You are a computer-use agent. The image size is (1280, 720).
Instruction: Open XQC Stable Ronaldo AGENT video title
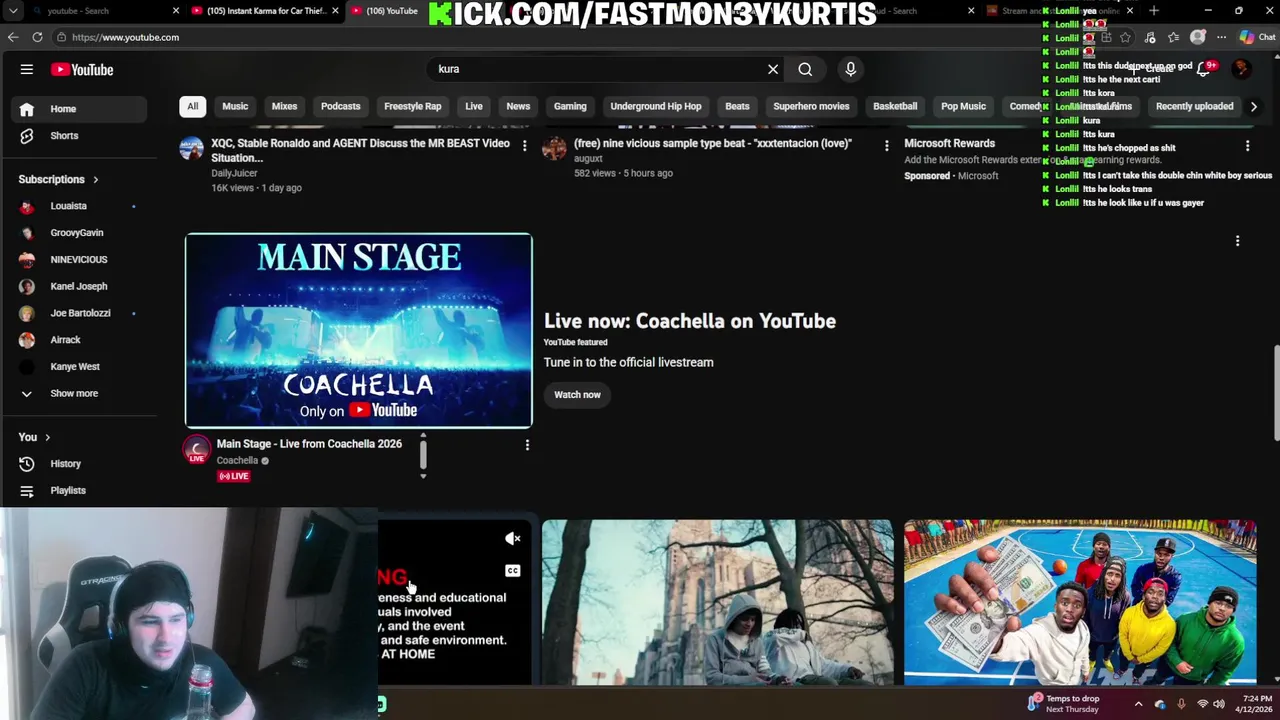pos(360,151)
